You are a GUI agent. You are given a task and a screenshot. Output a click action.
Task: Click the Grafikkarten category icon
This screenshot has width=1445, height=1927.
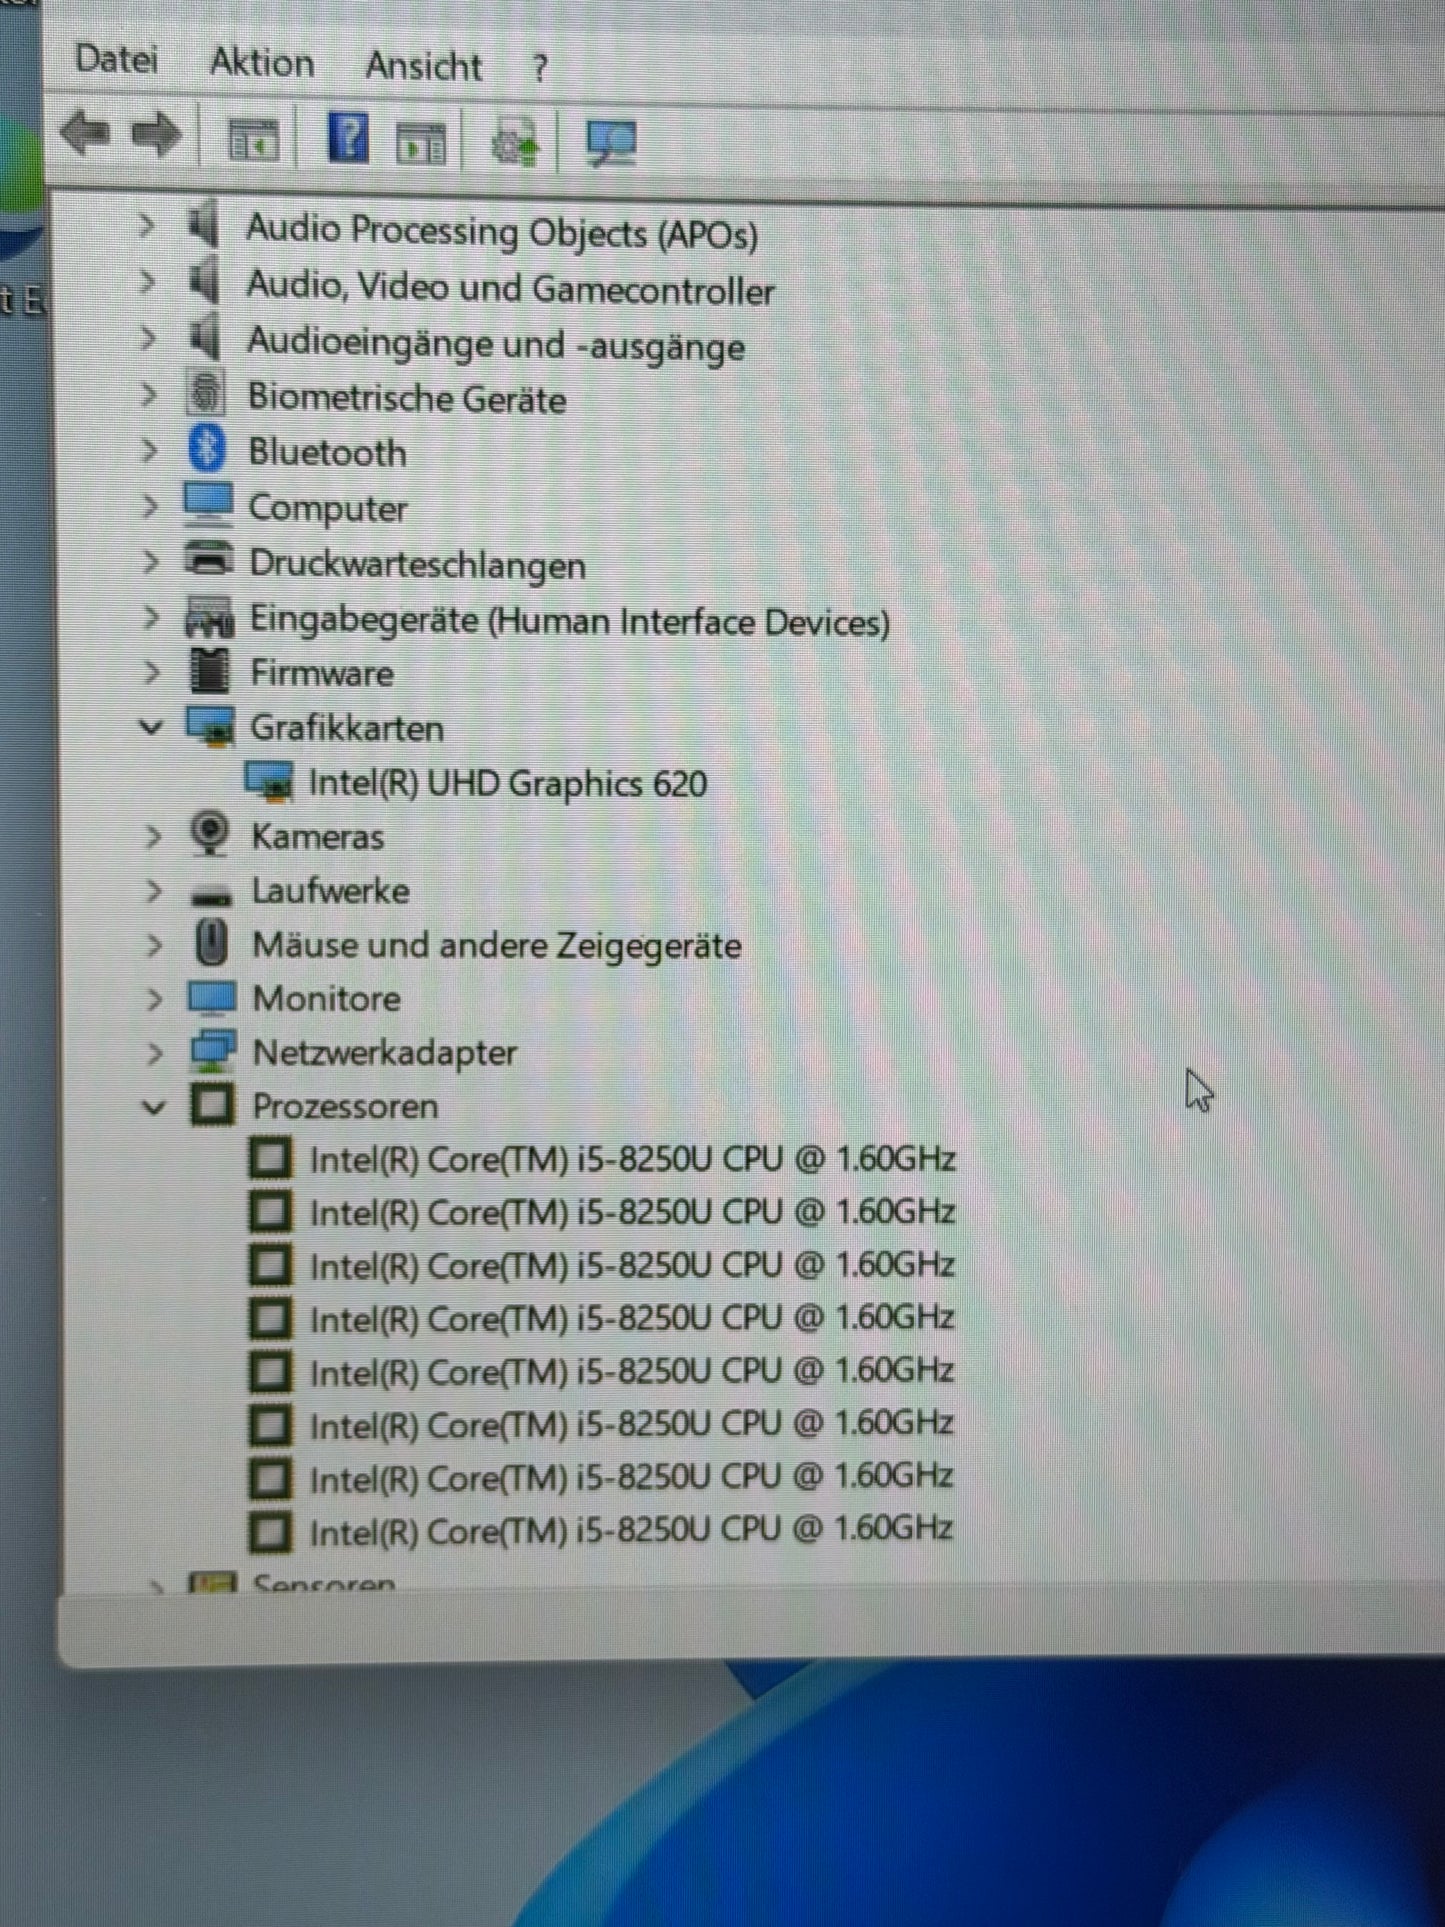[210, 726]
